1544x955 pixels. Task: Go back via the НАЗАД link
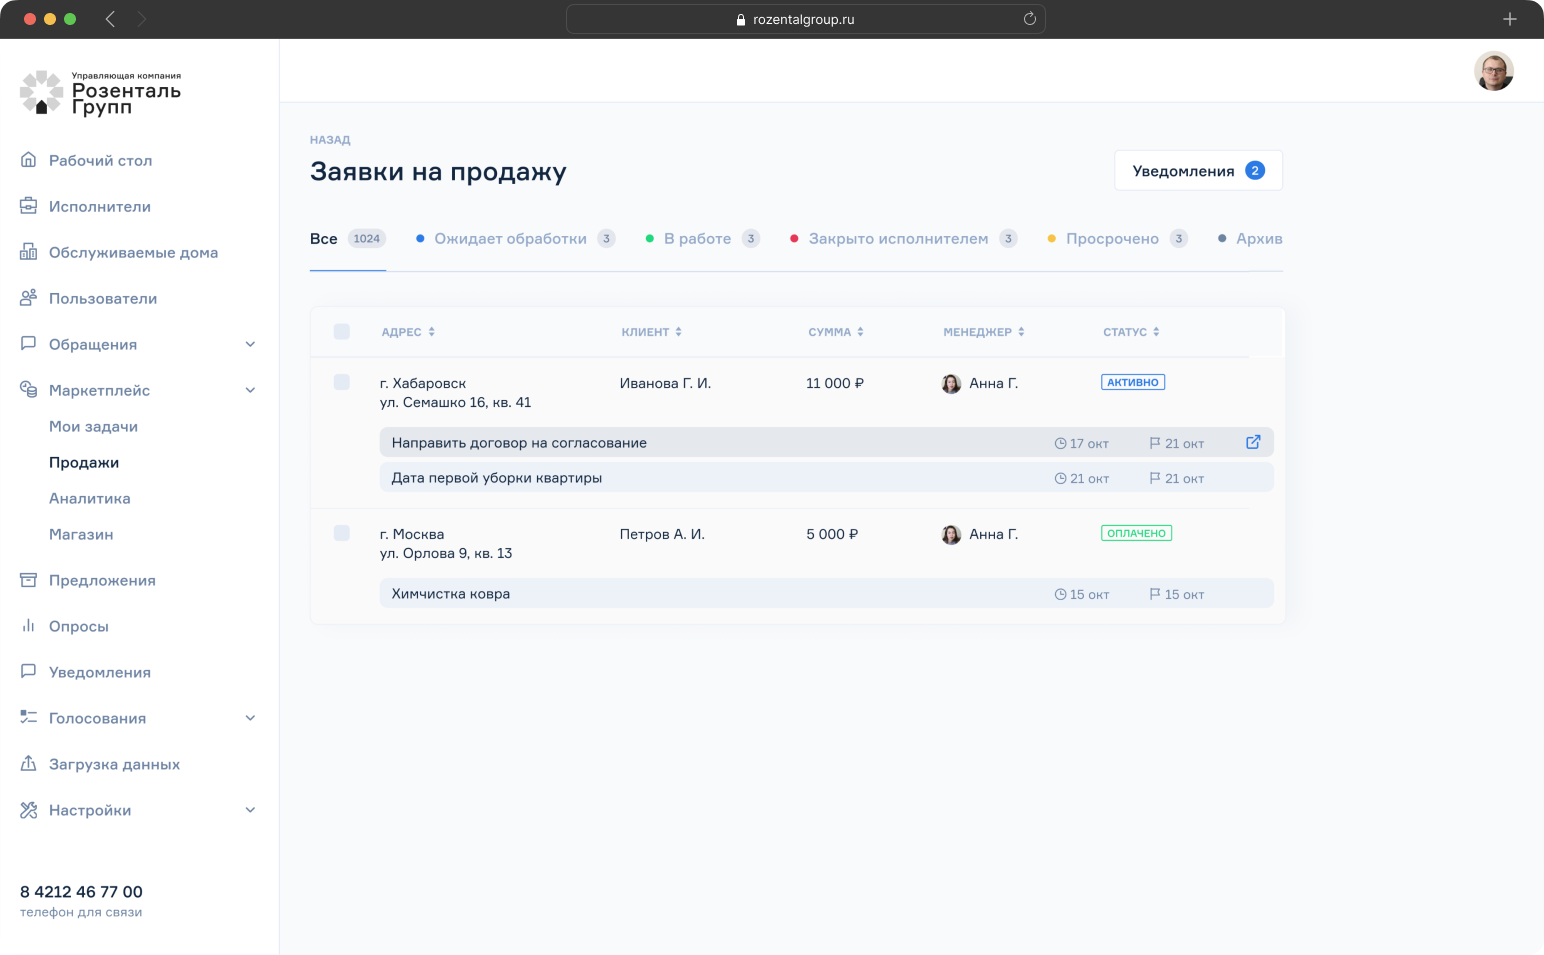pos(329,139)
